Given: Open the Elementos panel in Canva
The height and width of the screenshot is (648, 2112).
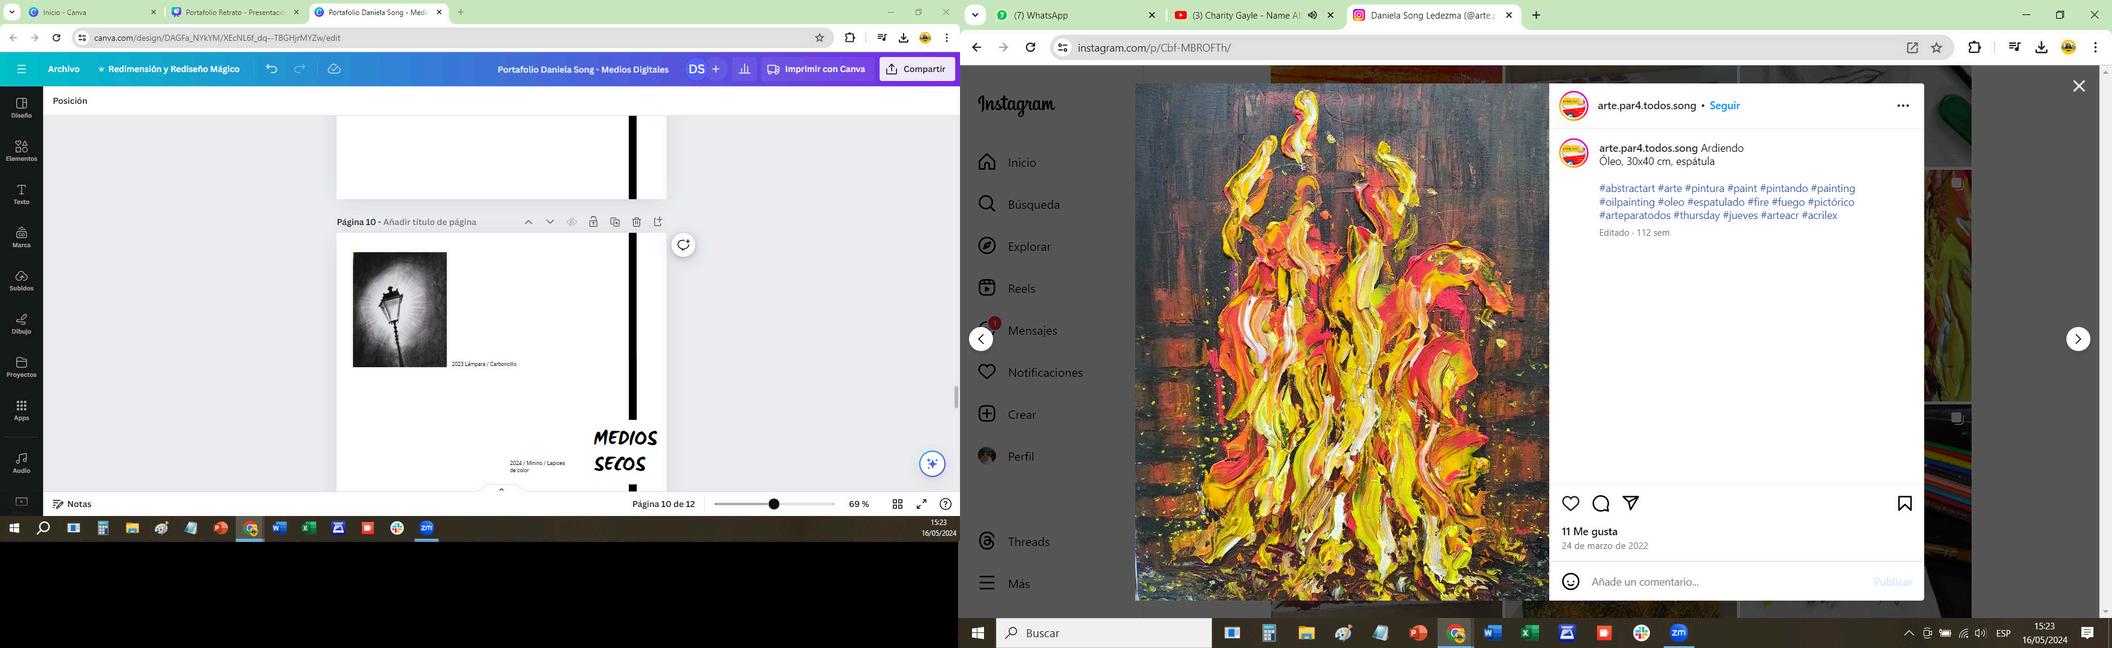Looking at the screenshot, I should 21,150.
